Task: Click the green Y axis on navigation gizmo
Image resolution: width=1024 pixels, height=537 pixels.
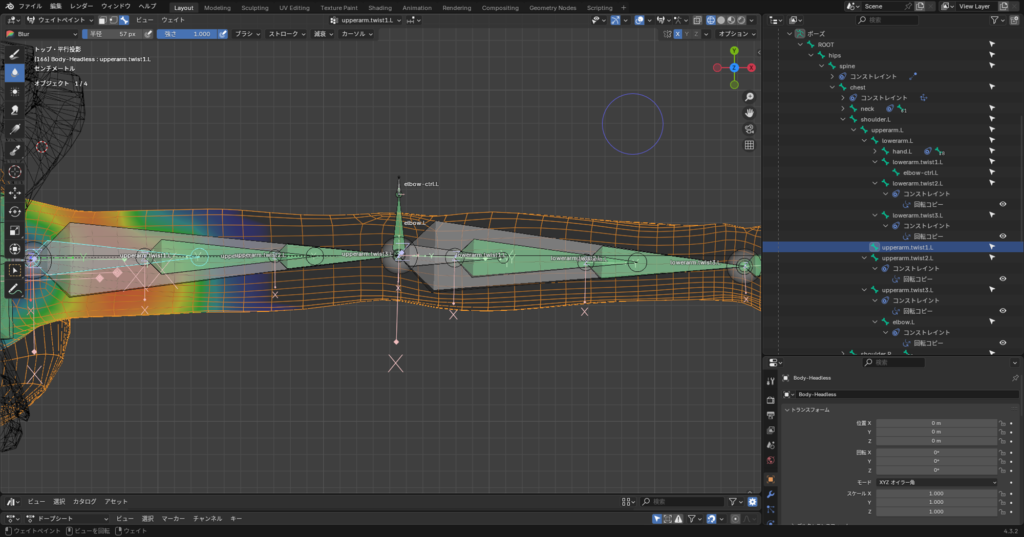Action: pyautogui.click(x=733, y=51)
